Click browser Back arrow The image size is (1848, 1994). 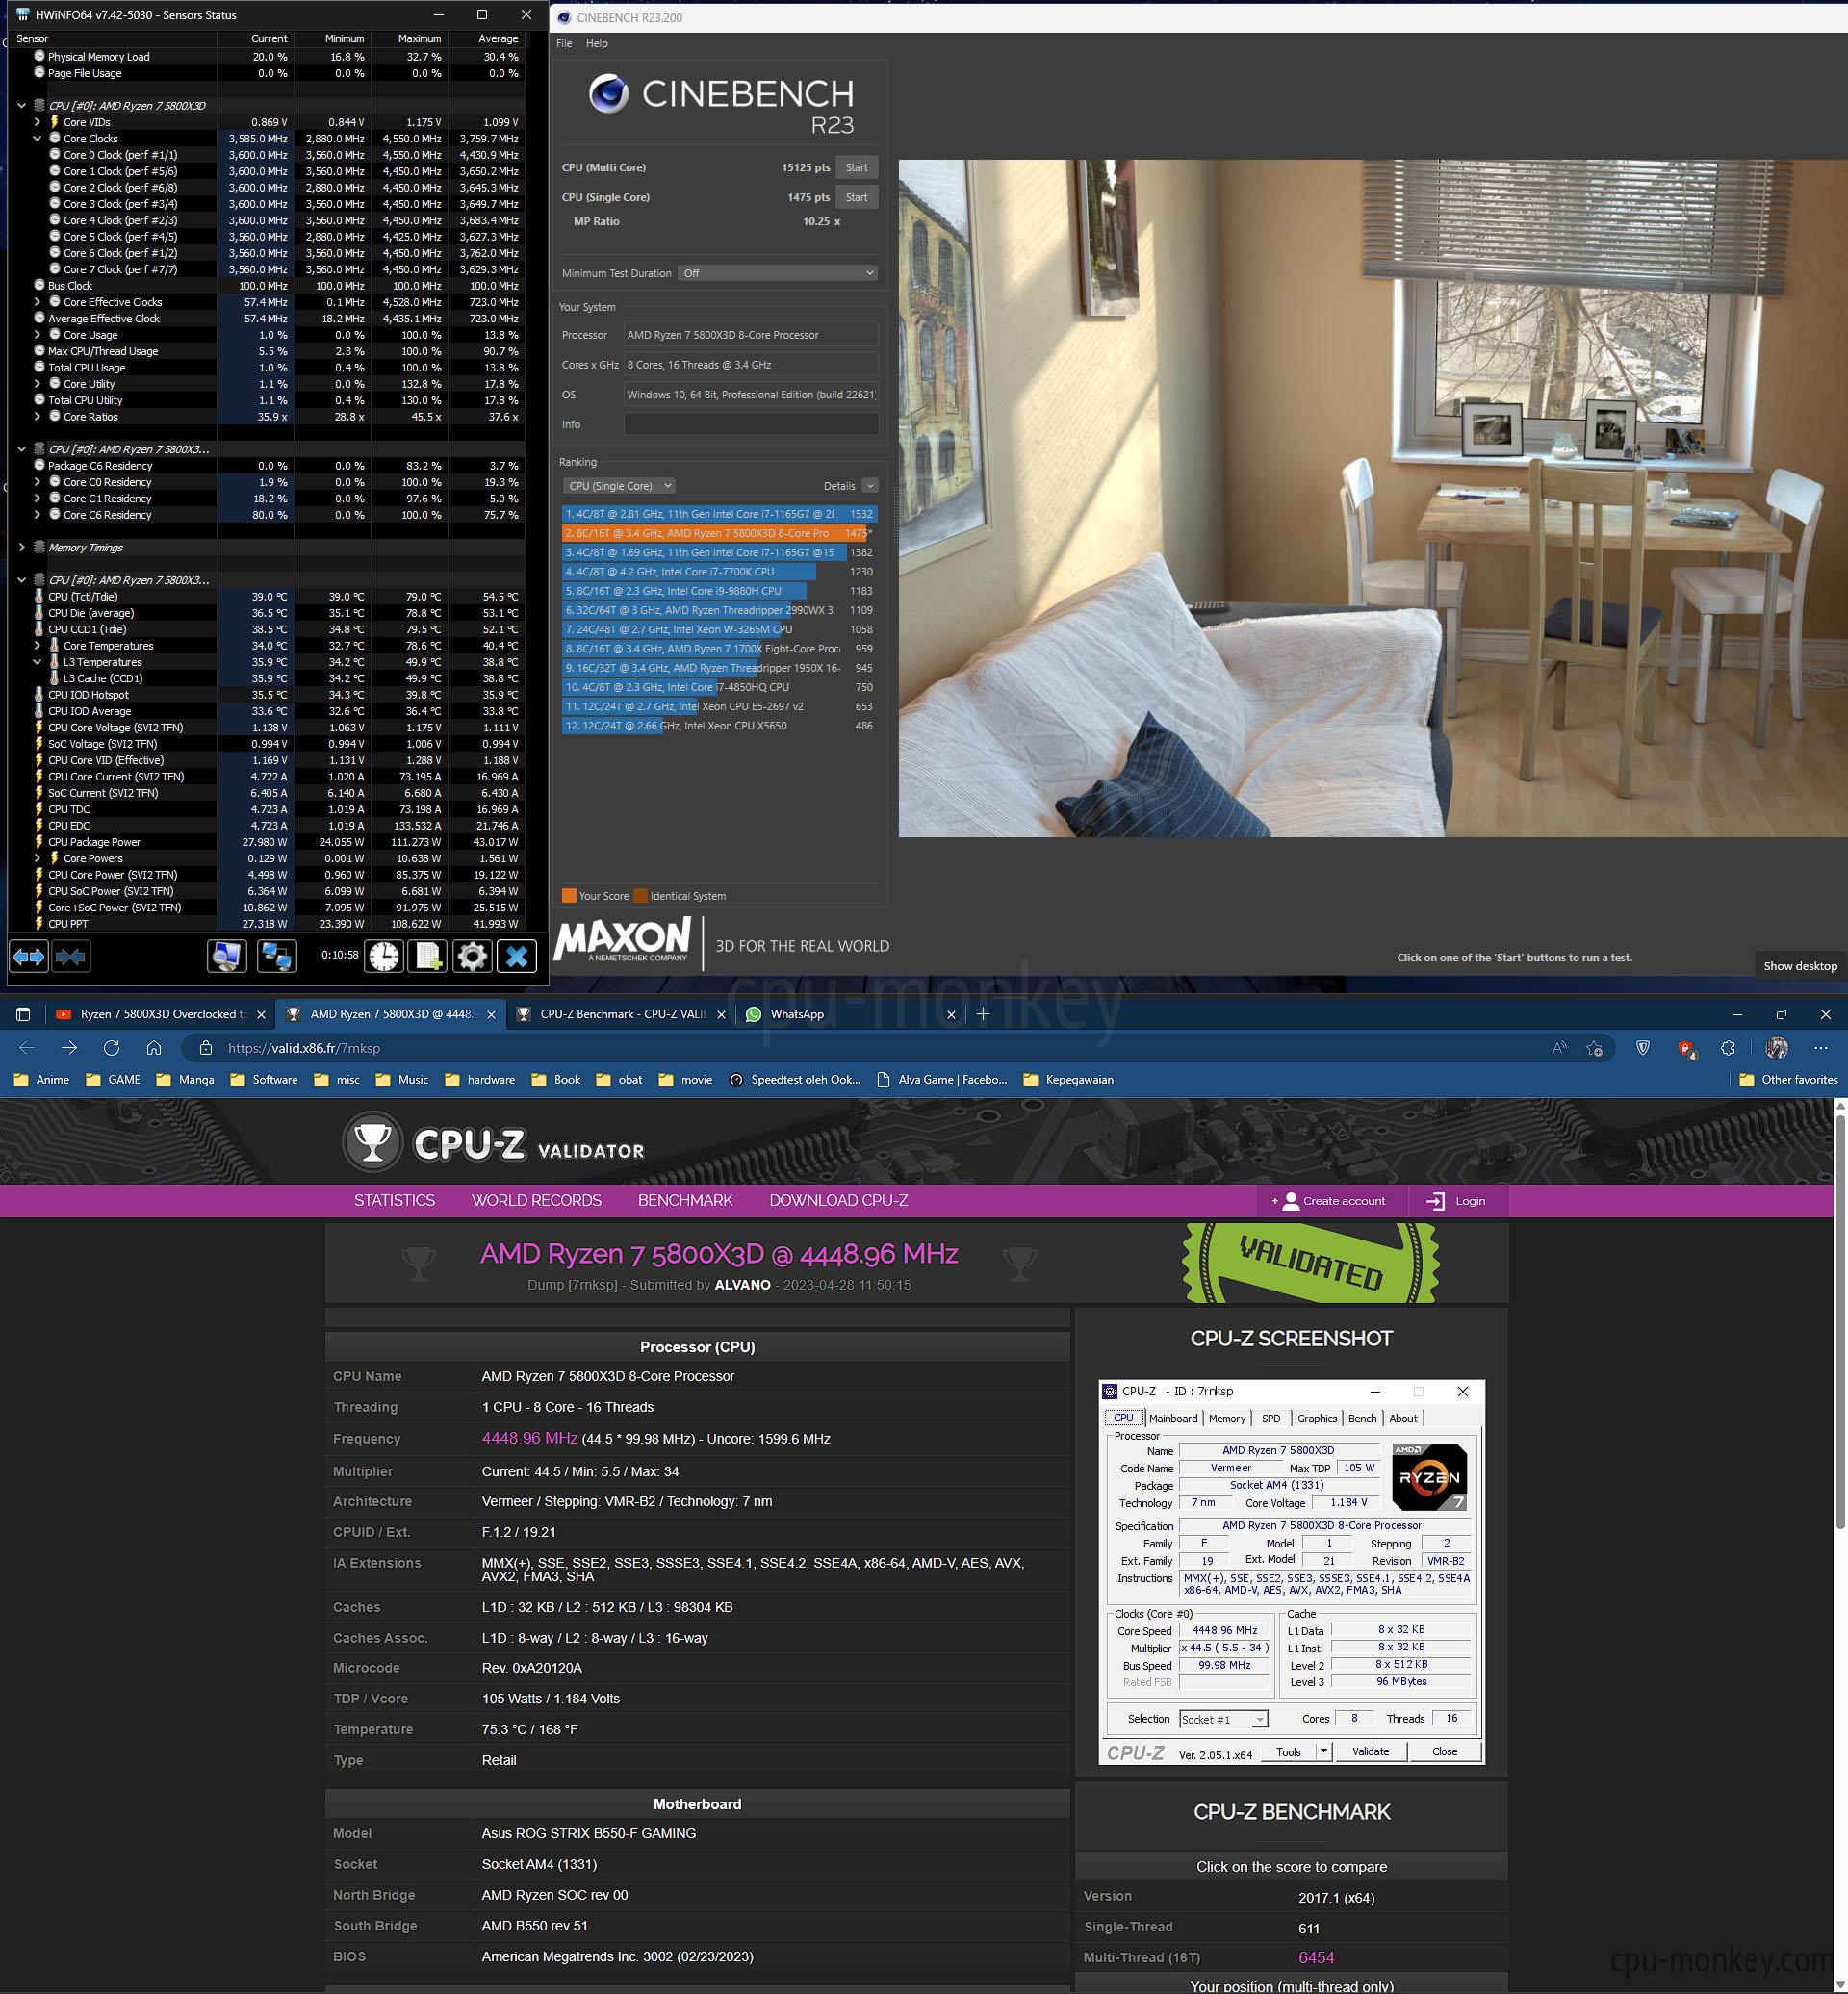[27, 1048]
